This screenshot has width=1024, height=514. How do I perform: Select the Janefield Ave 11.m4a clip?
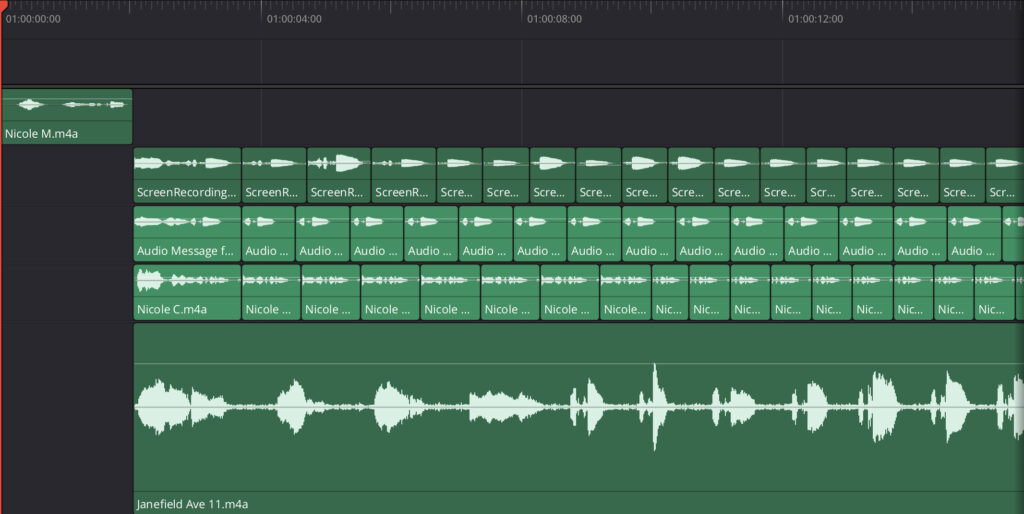579,419
